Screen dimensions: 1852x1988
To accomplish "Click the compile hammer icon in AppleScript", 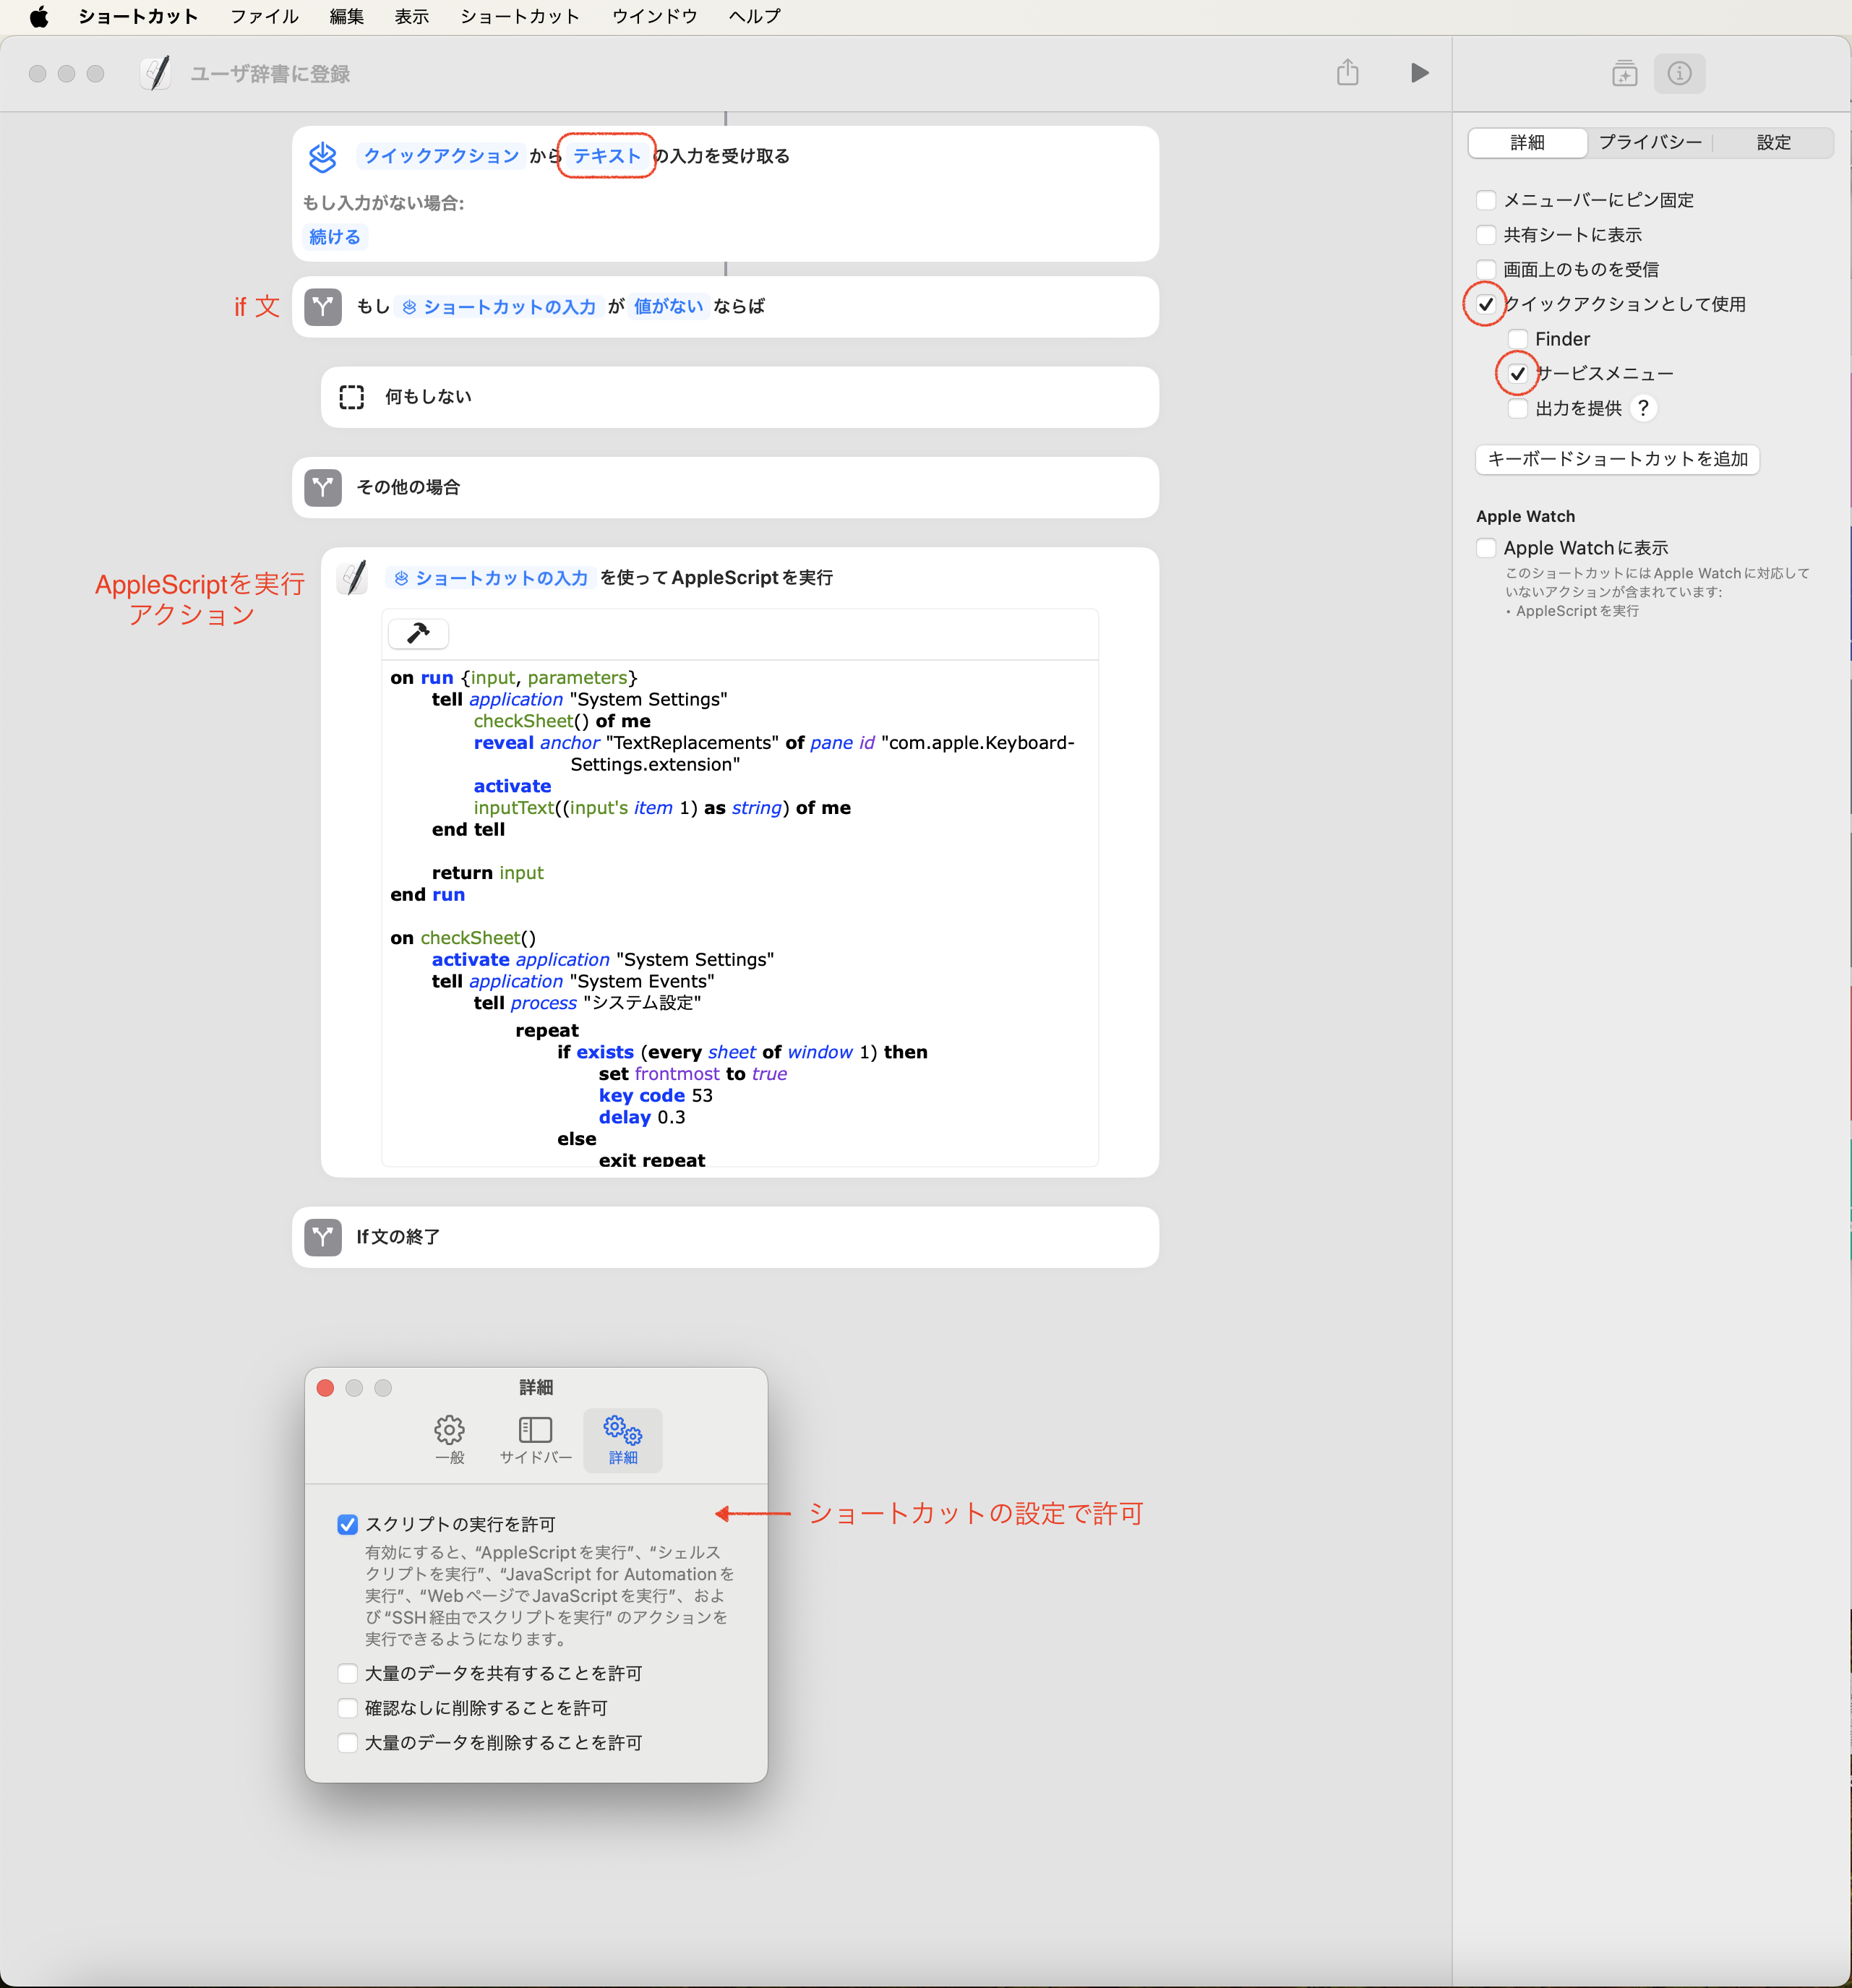I will click(418, 633).
